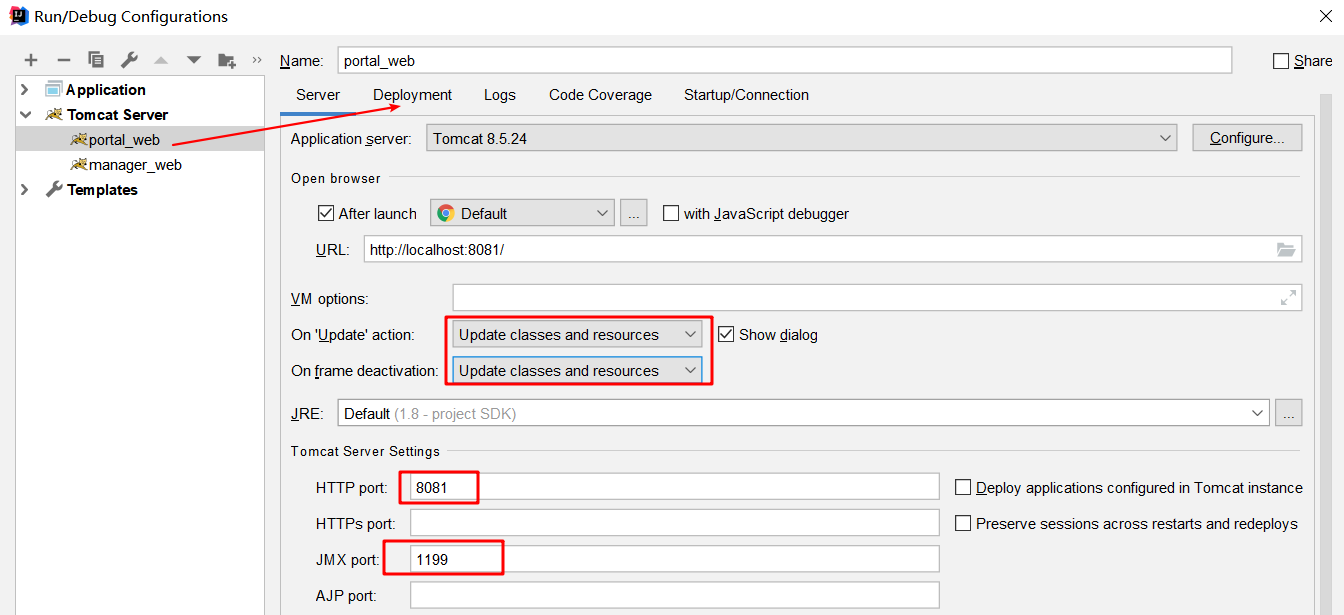
Task: Expand the Templates tree node
Action: (25, 189)
